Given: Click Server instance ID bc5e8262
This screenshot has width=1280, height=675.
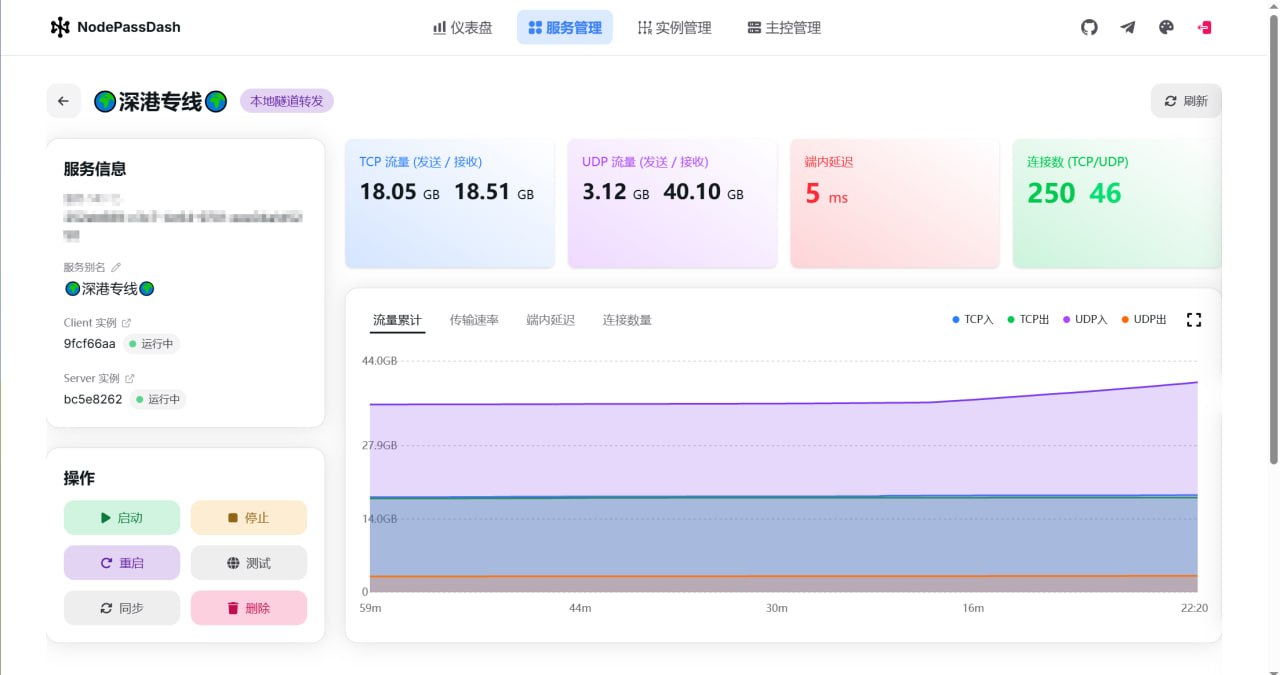Looking at the screenshot, I should 92,399.
